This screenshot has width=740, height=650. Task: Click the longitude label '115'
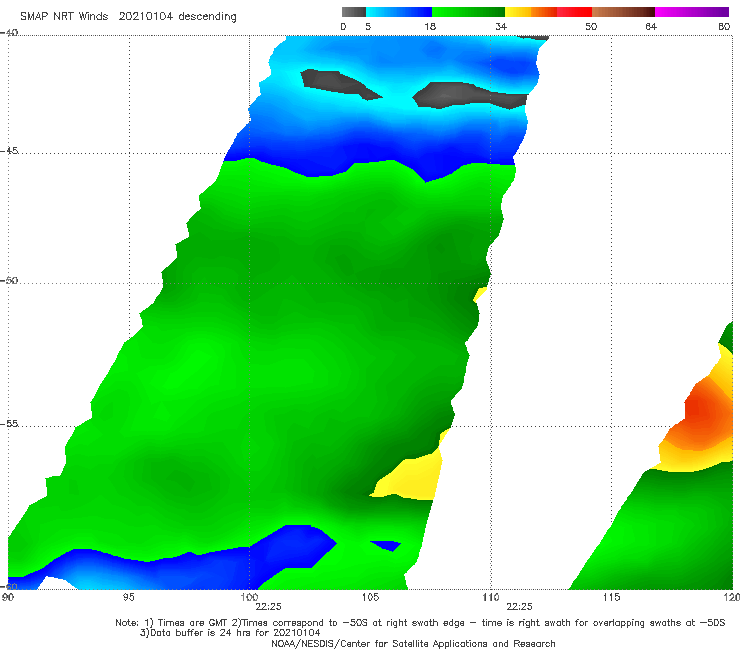click(x=612, y=598)
